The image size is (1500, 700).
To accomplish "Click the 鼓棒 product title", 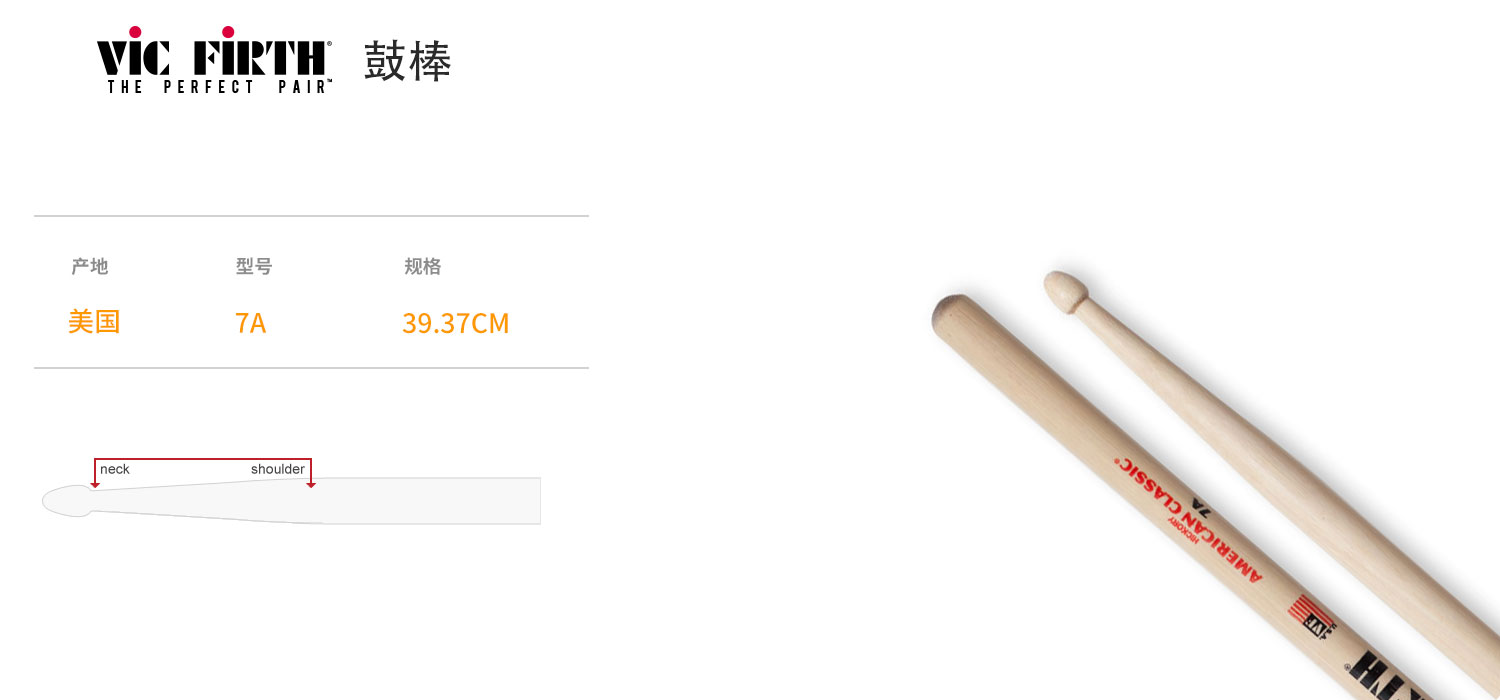I will [408, 61].
